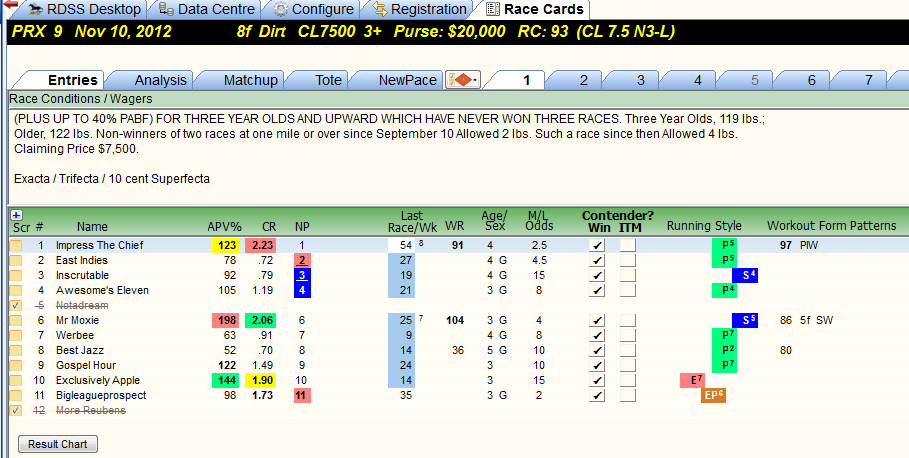This screenshot has width=909, height=458.
Task: Expand columns with the blue plus icon
Action: [16, 215]
